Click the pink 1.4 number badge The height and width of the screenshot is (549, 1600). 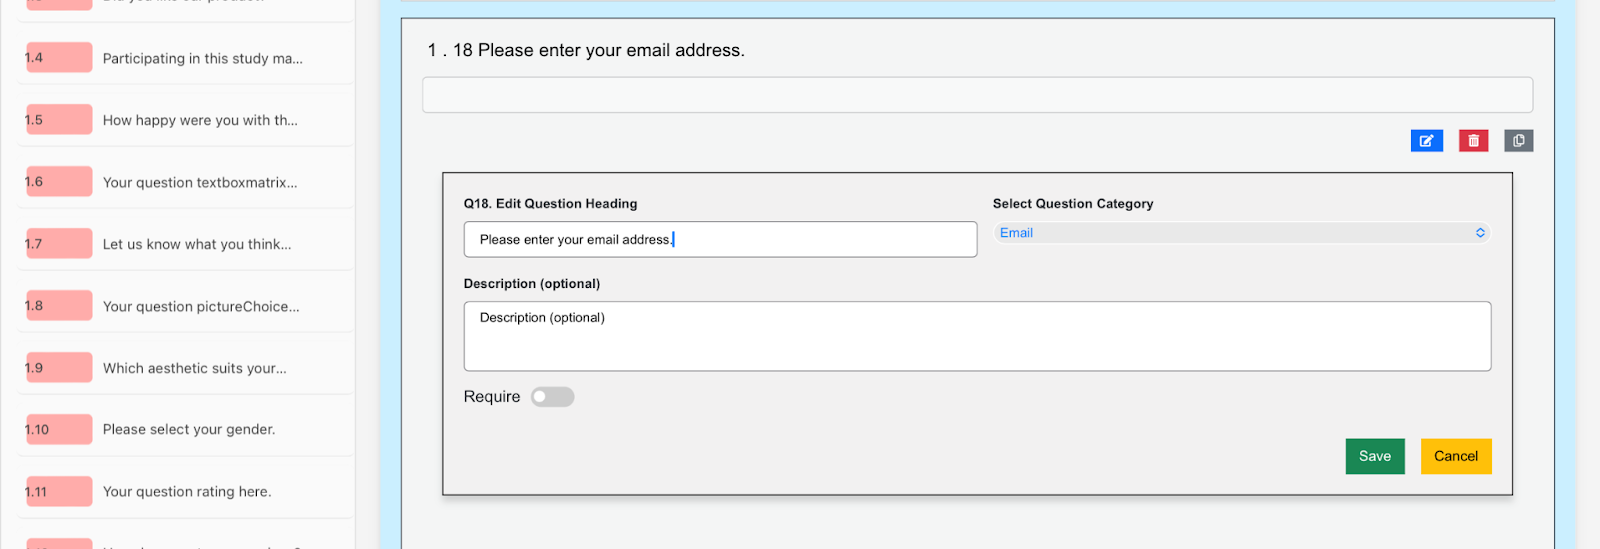pyautogui.click(x=58, y=58)
